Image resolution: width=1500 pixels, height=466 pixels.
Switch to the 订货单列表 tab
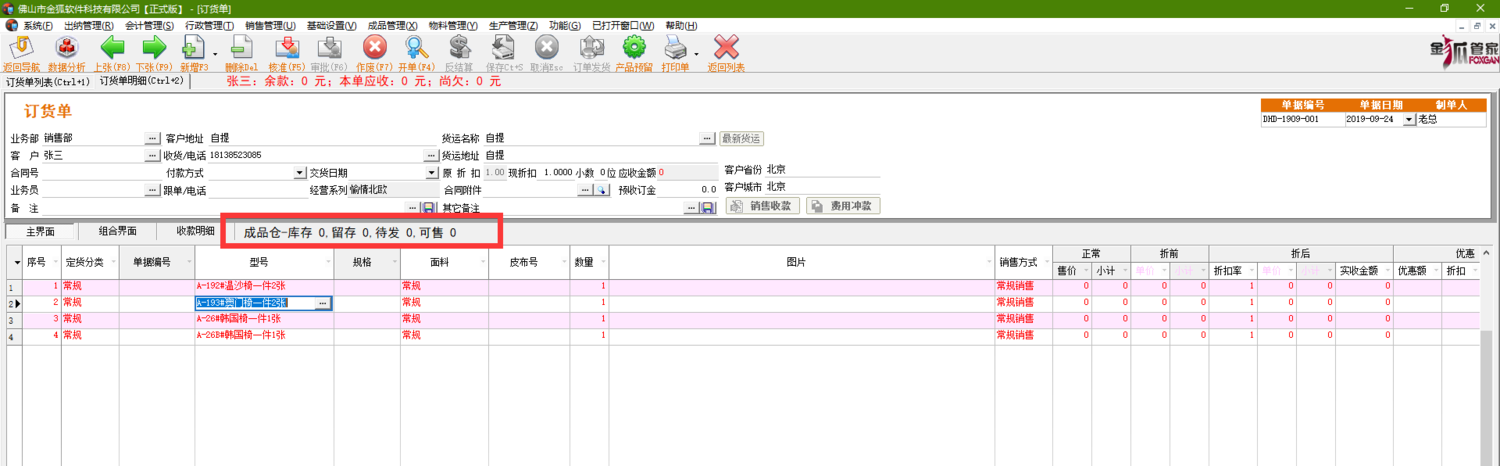[47, 82]
